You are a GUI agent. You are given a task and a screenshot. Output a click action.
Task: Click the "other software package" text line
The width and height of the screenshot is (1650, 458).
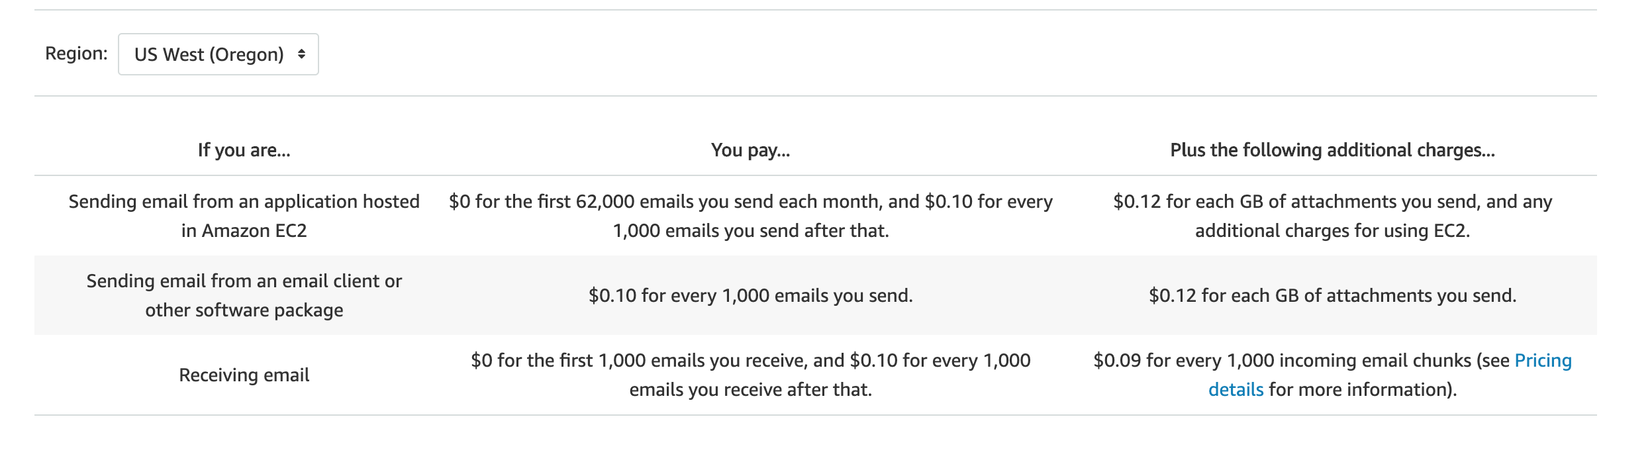(244, 310)
